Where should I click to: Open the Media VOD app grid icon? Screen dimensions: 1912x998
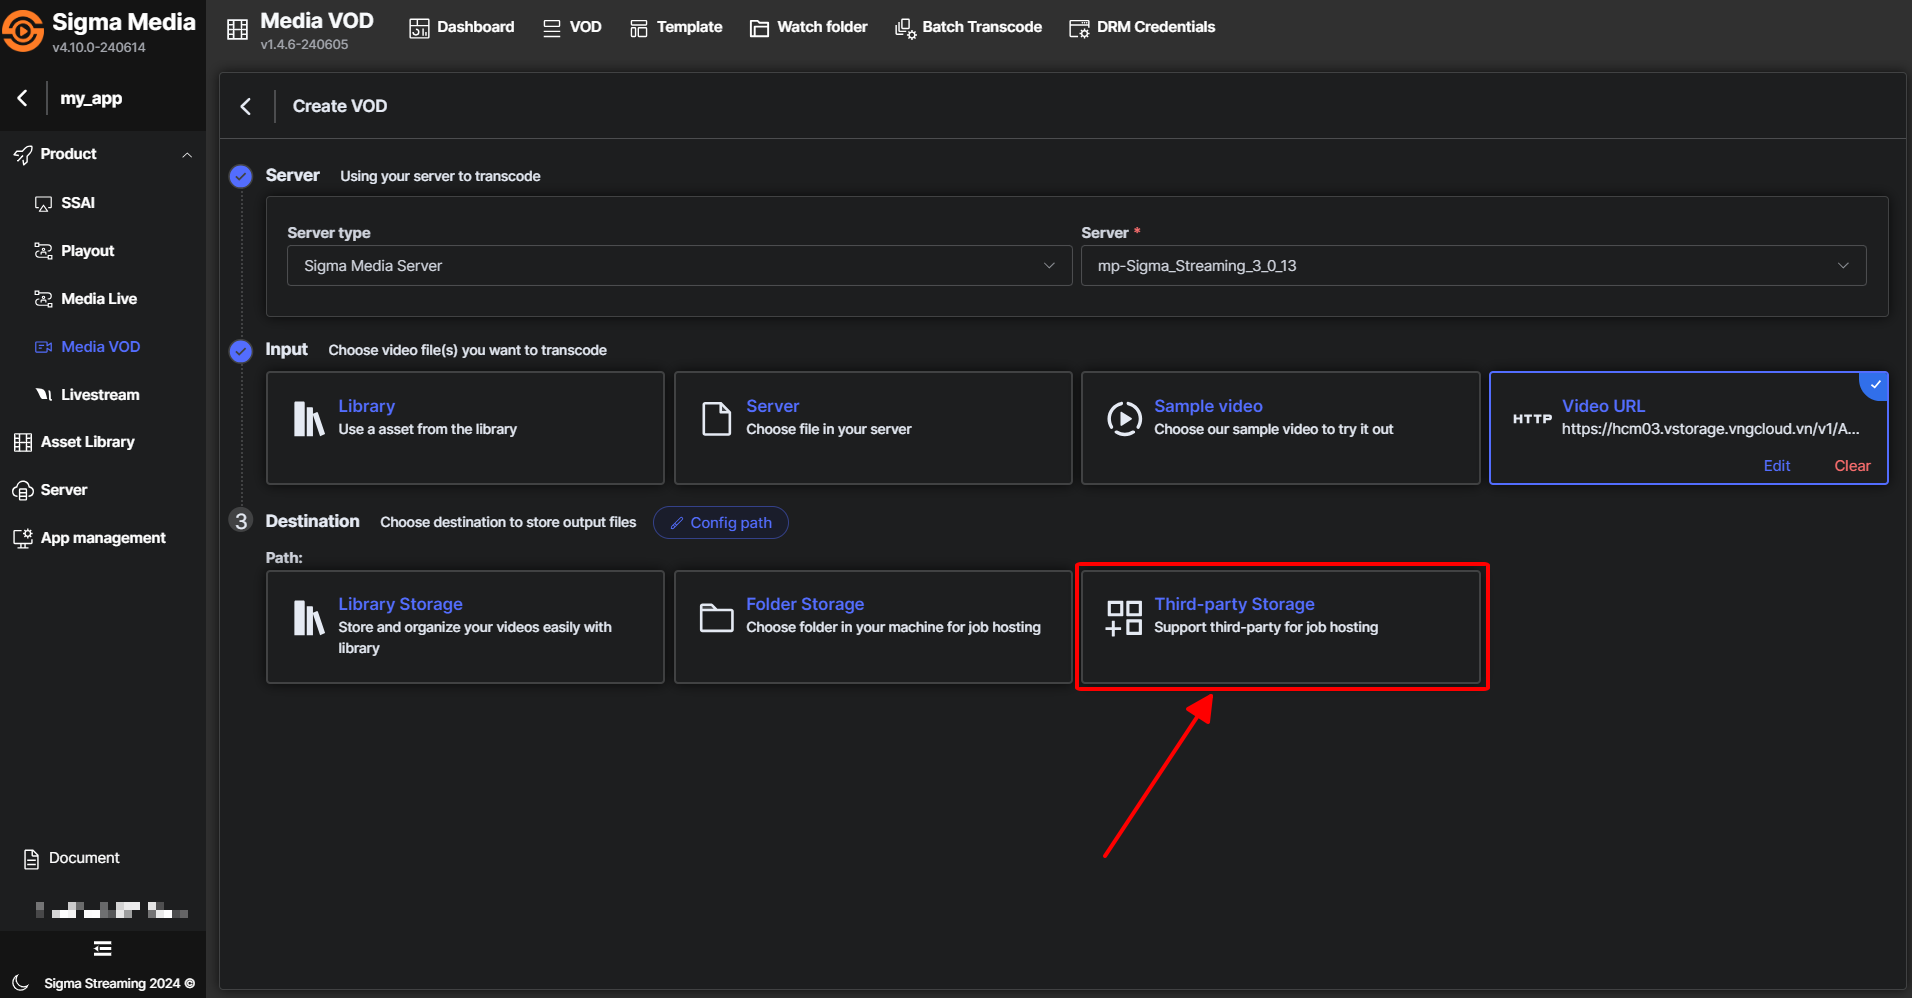tap(237, 30)
